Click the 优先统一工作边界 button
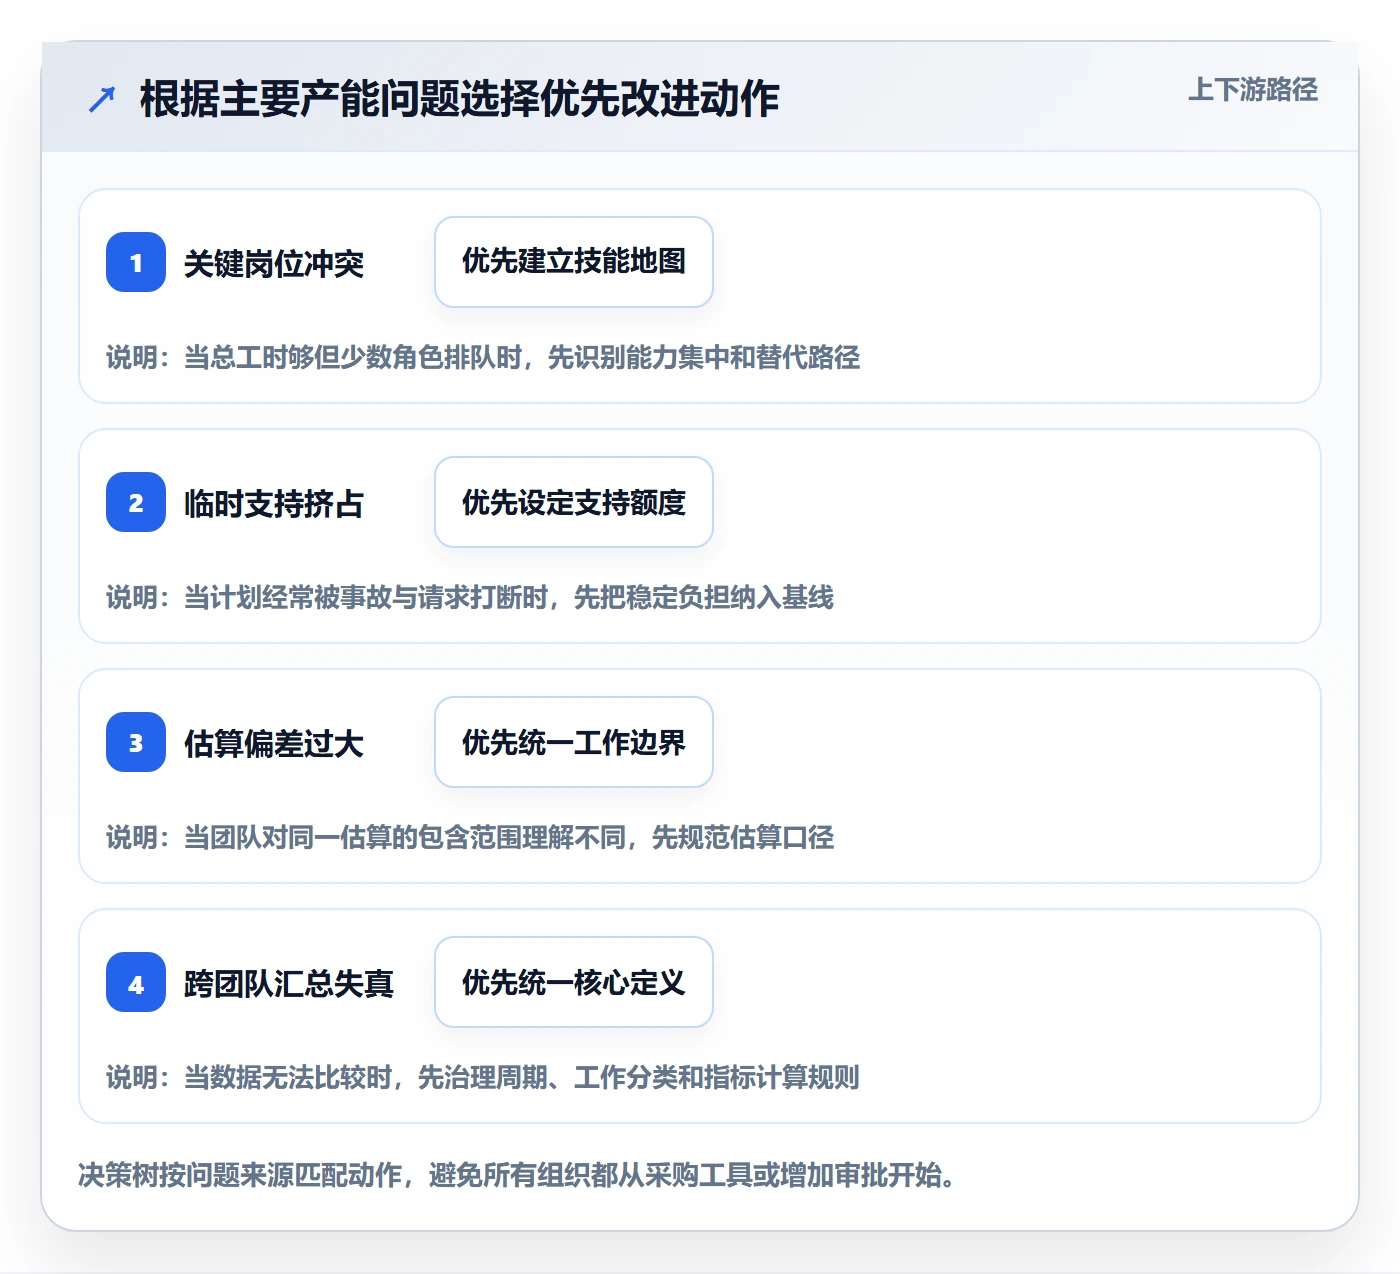The height and width of the screenshot is (1274, 1400). click(574, 742)
